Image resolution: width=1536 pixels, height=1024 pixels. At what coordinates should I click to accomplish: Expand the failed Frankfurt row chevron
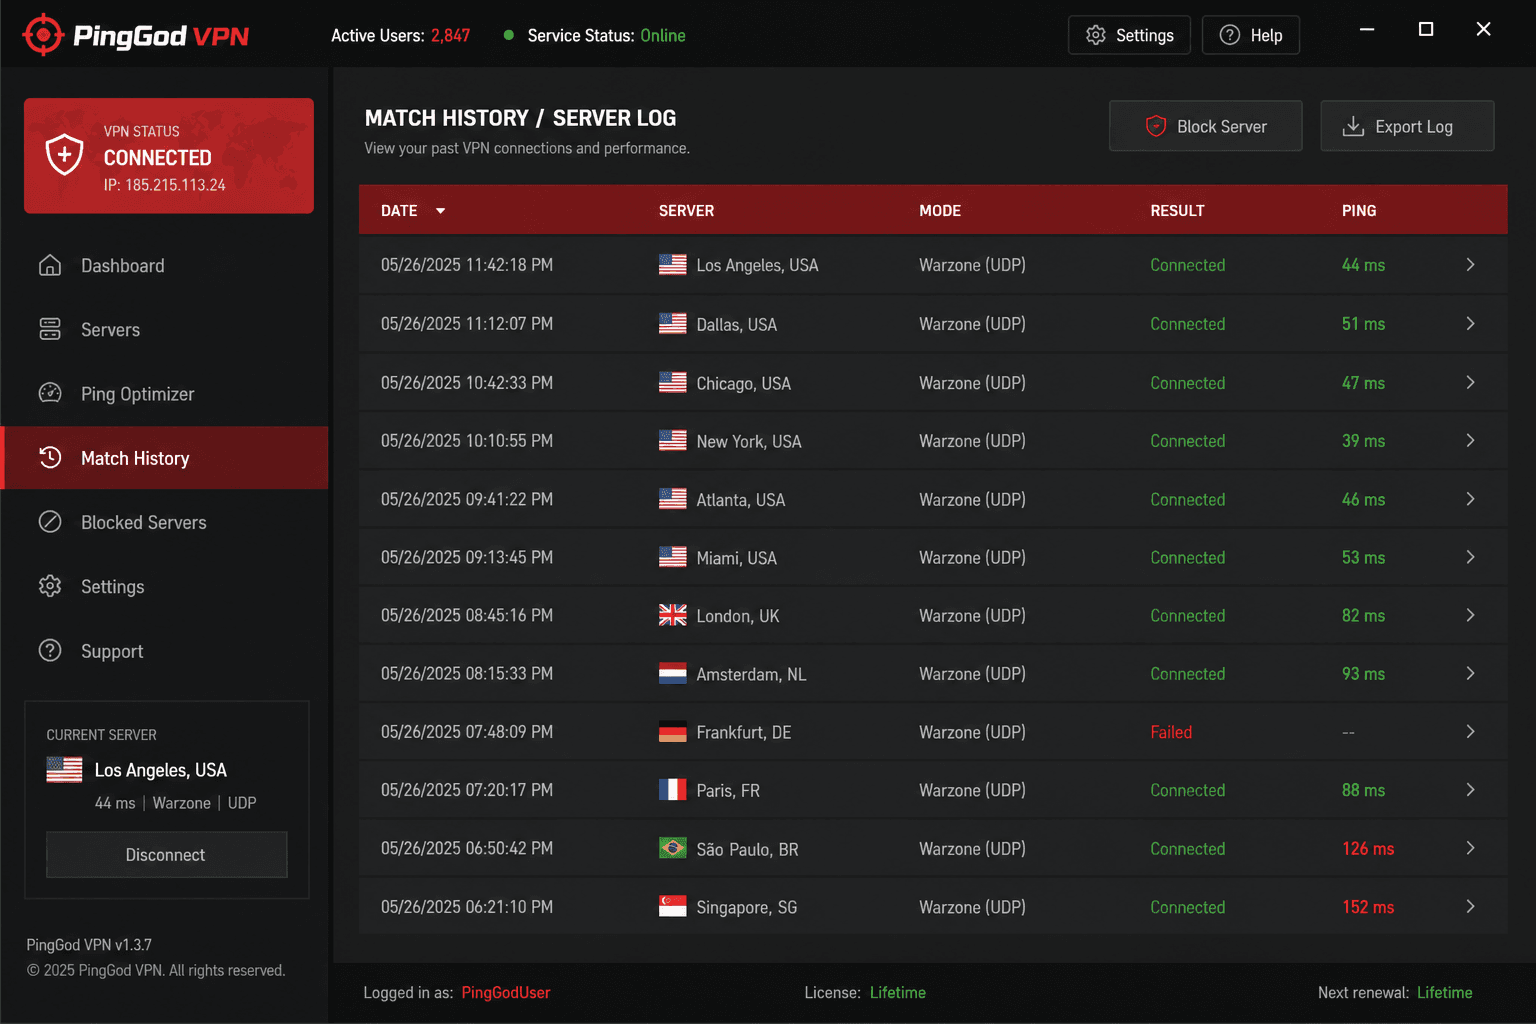[x=1470, y=732]
